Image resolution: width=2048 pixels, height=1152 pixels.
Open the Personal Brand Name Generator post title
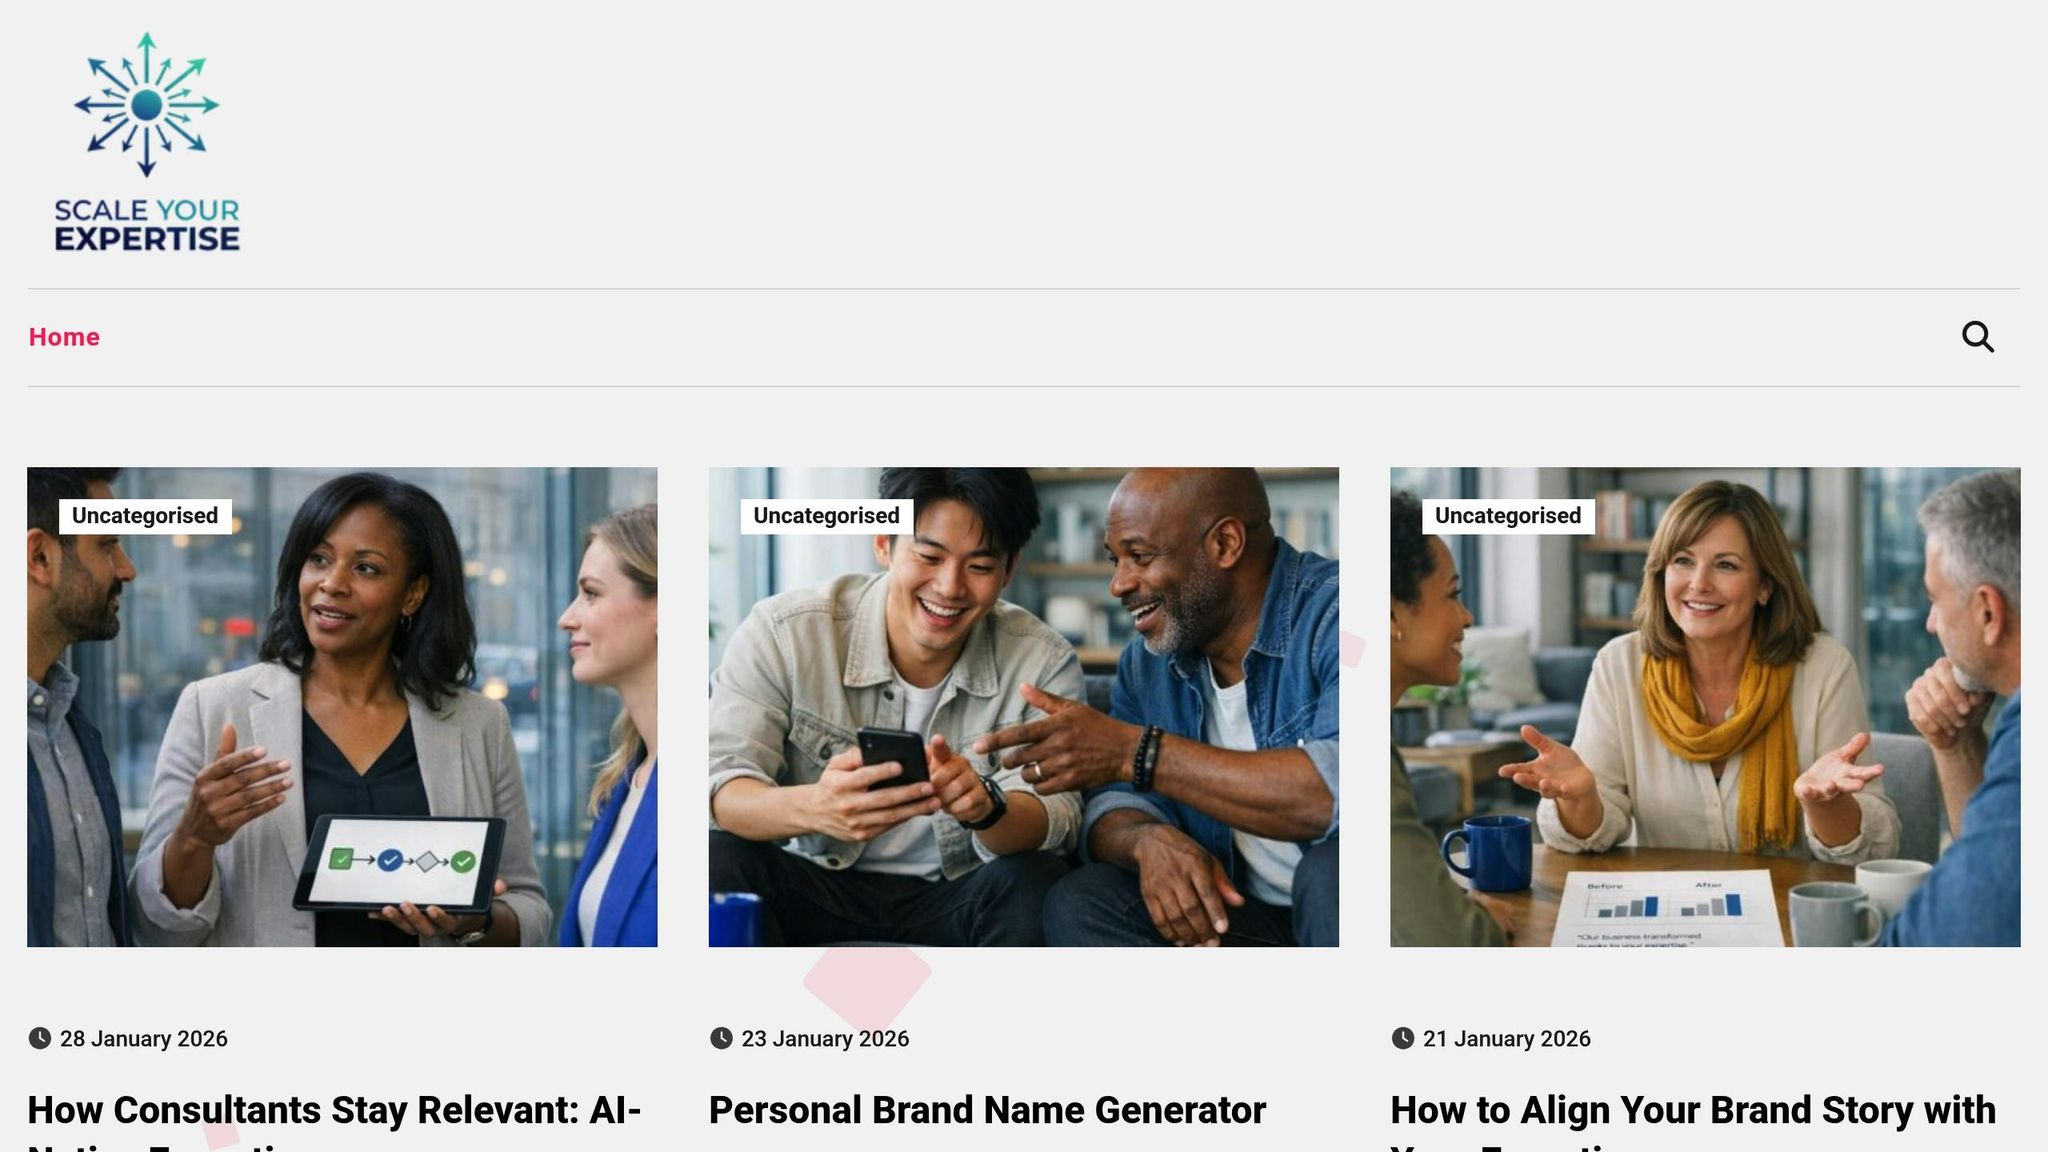click(x=987, y=1110)
